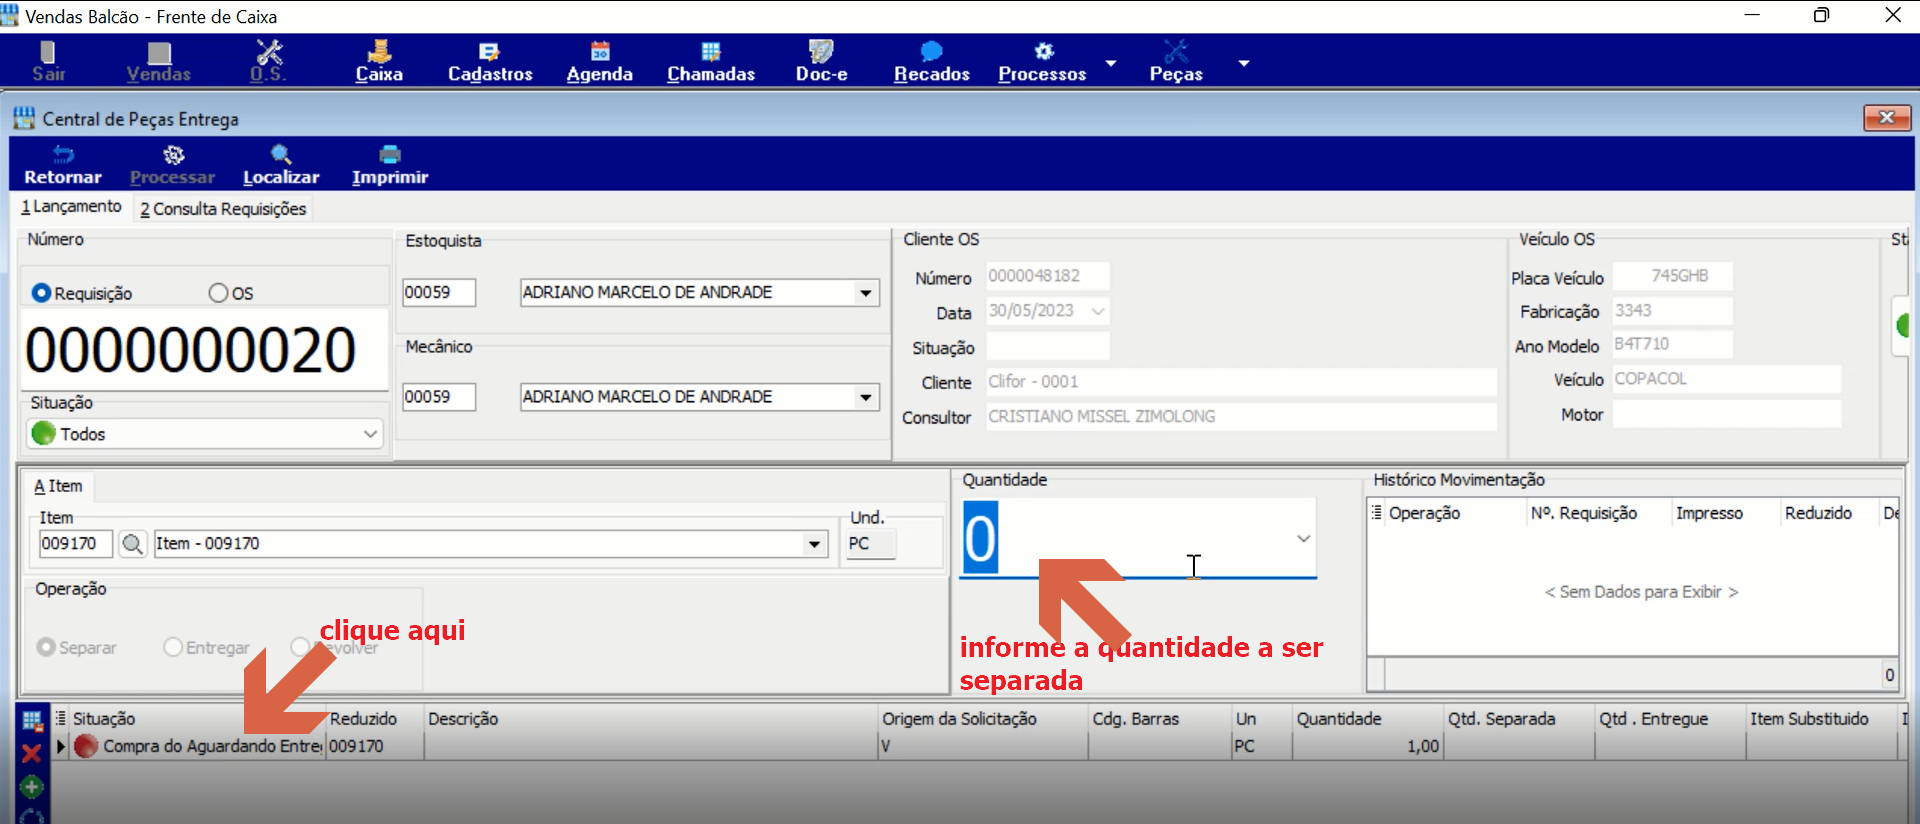Select the Compra do Aguardando Entrega row
Viewport: 1920px width, 824px height.
click(980, 746)
